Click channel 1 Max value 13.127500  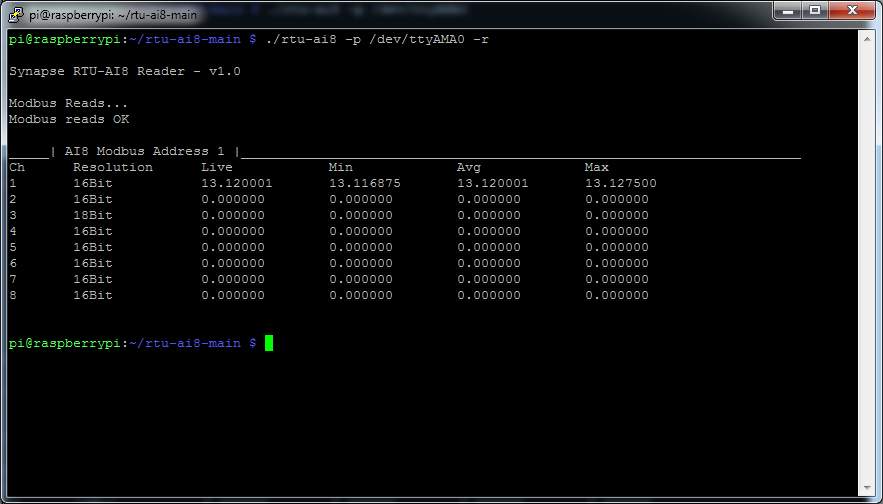click(x=620, y=183)
